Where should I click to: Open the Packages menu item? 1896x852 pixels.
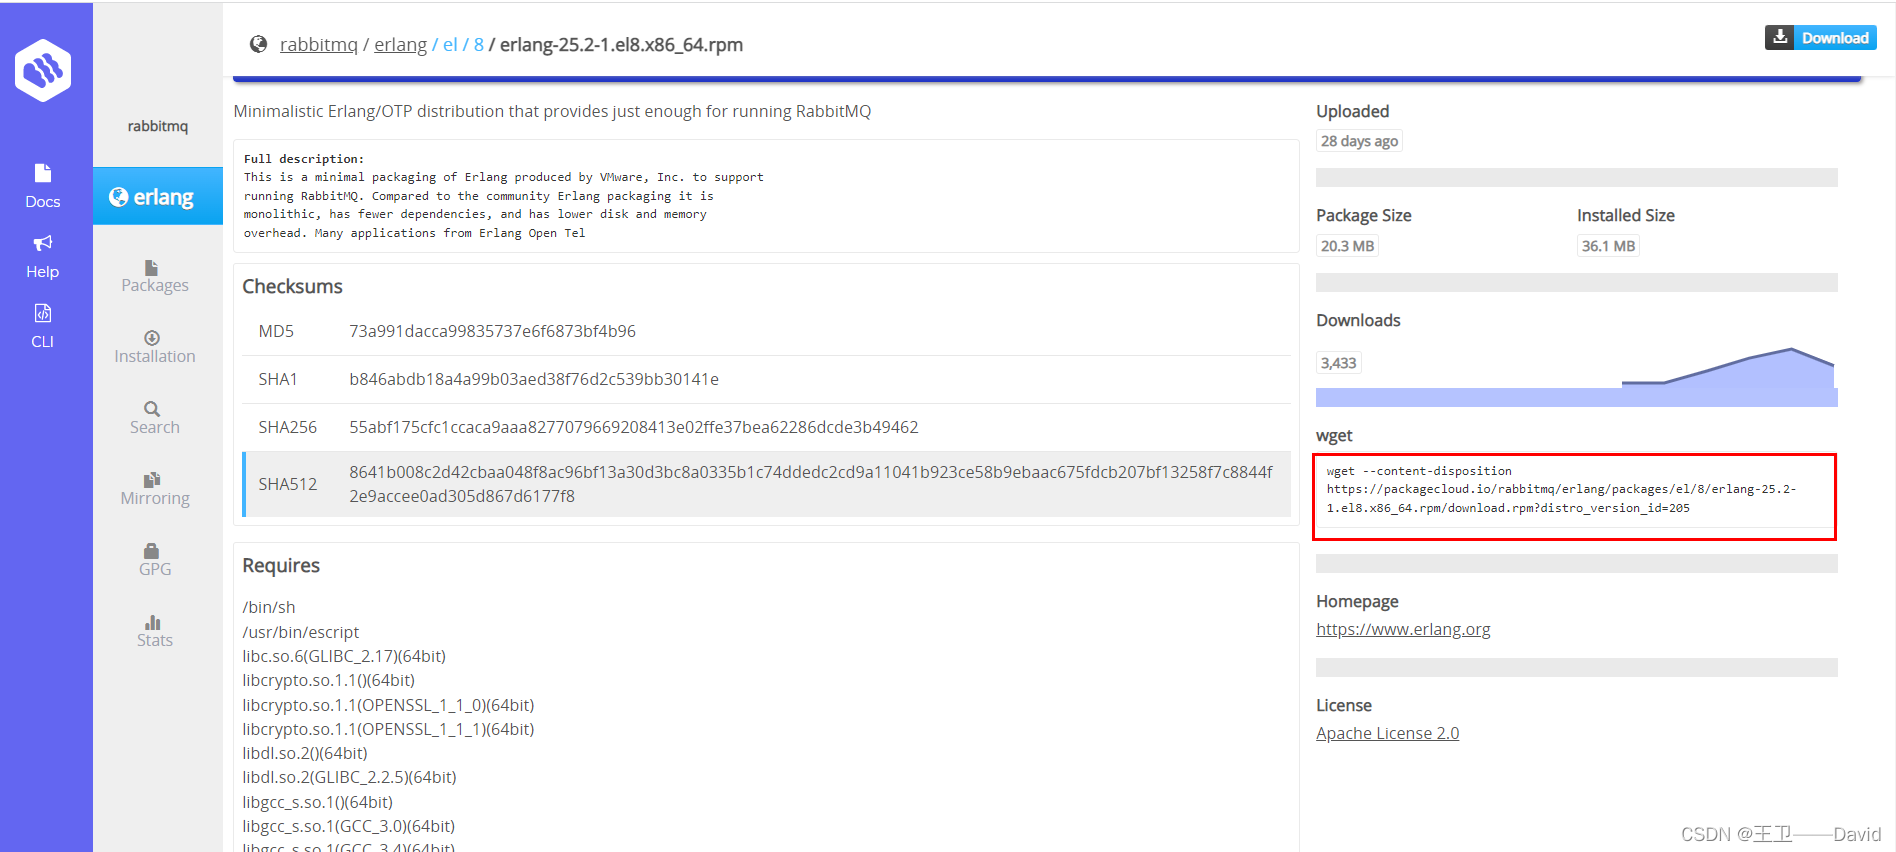click(155, 277)
